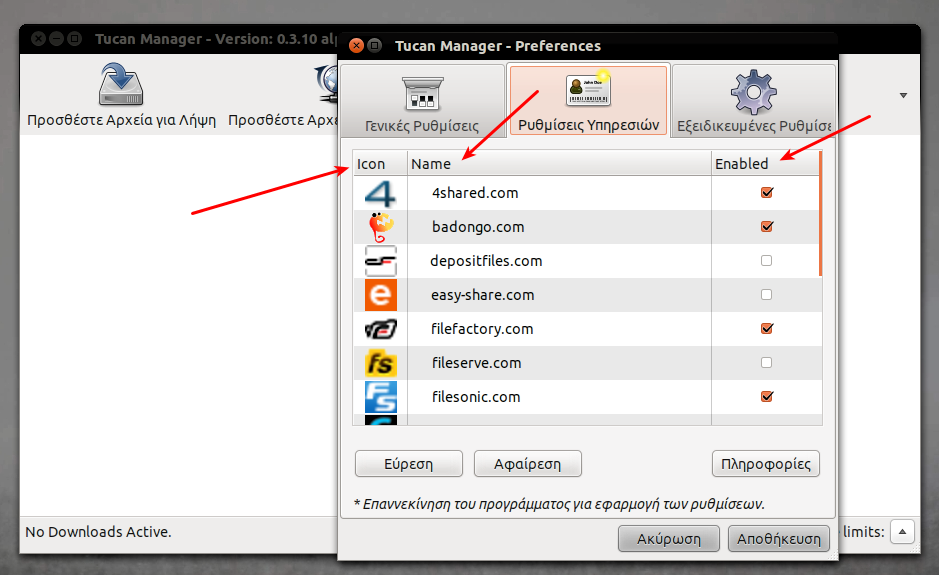The width and height of the screenshot is (939, 575).
Task: Open the General Settings tab (Γενικές Ρυθμίσεις)
Action: [x=423, y=101]
